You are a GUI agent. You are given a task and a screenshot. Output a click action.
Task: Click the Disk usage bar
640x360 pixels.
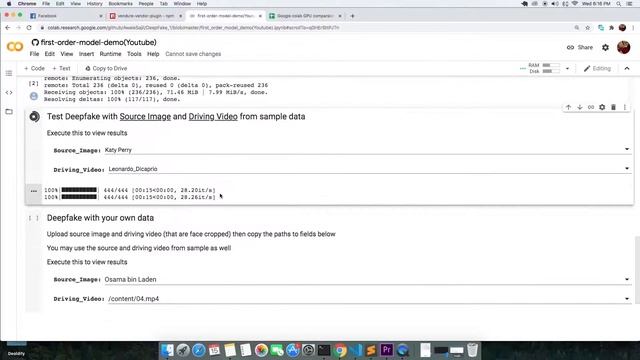point(551,71)
